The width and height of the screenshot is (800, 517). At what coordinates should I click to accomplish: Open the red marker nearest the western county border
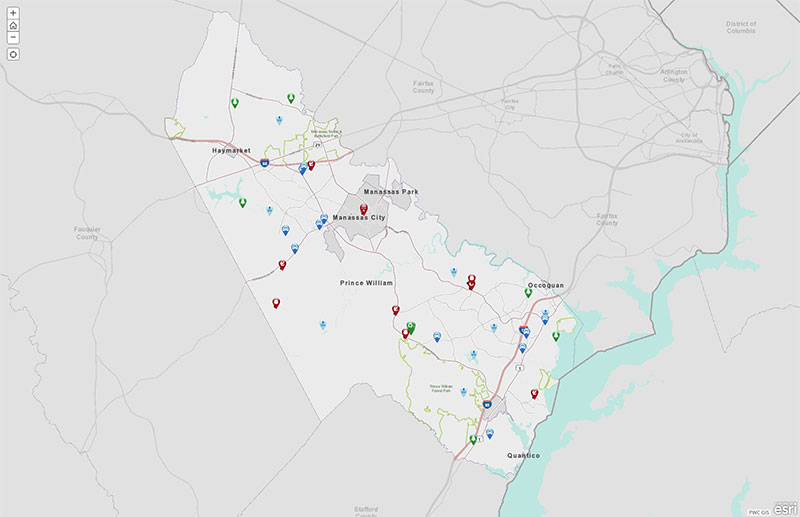276,303
